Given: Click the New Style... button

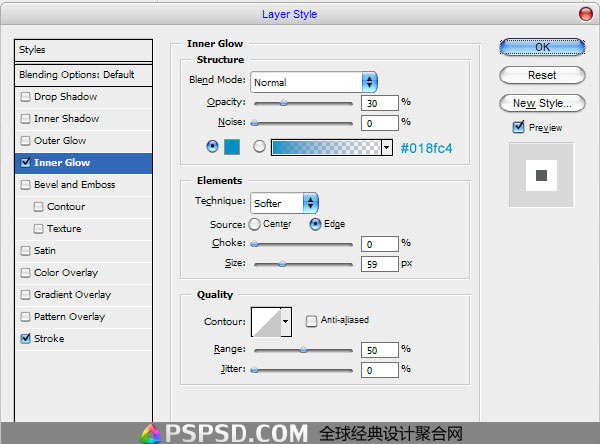Looking at the screenshot, I should tap(542, 103).
